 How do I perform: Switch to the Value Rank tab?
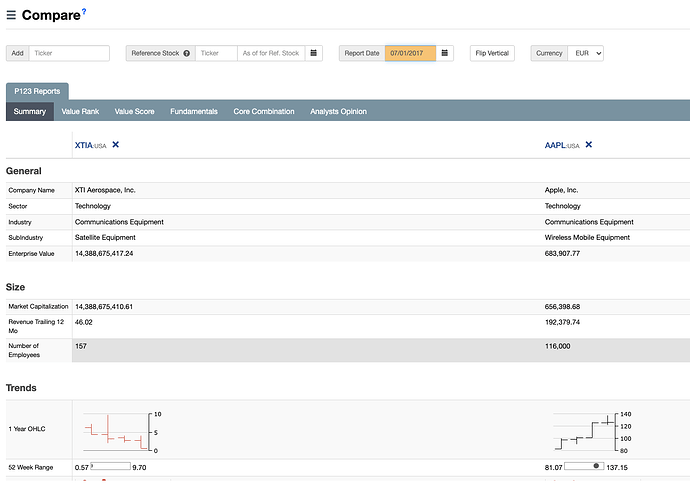[x=80, y=111]
